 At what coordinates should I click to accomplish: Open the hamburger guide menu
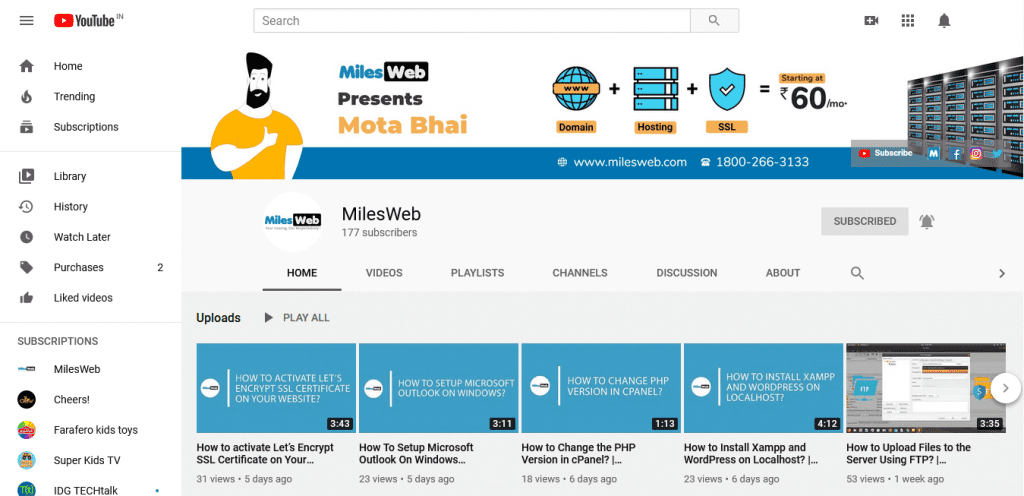pyautogui.click(x=26, y=21)
